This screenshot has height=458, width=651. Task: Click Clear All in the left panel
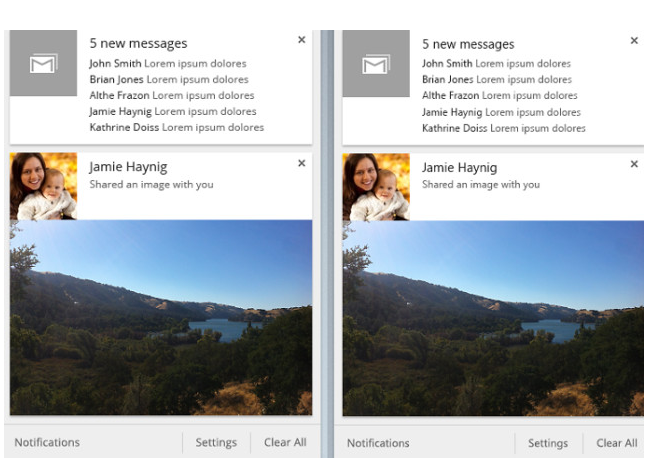pos(285,443)
